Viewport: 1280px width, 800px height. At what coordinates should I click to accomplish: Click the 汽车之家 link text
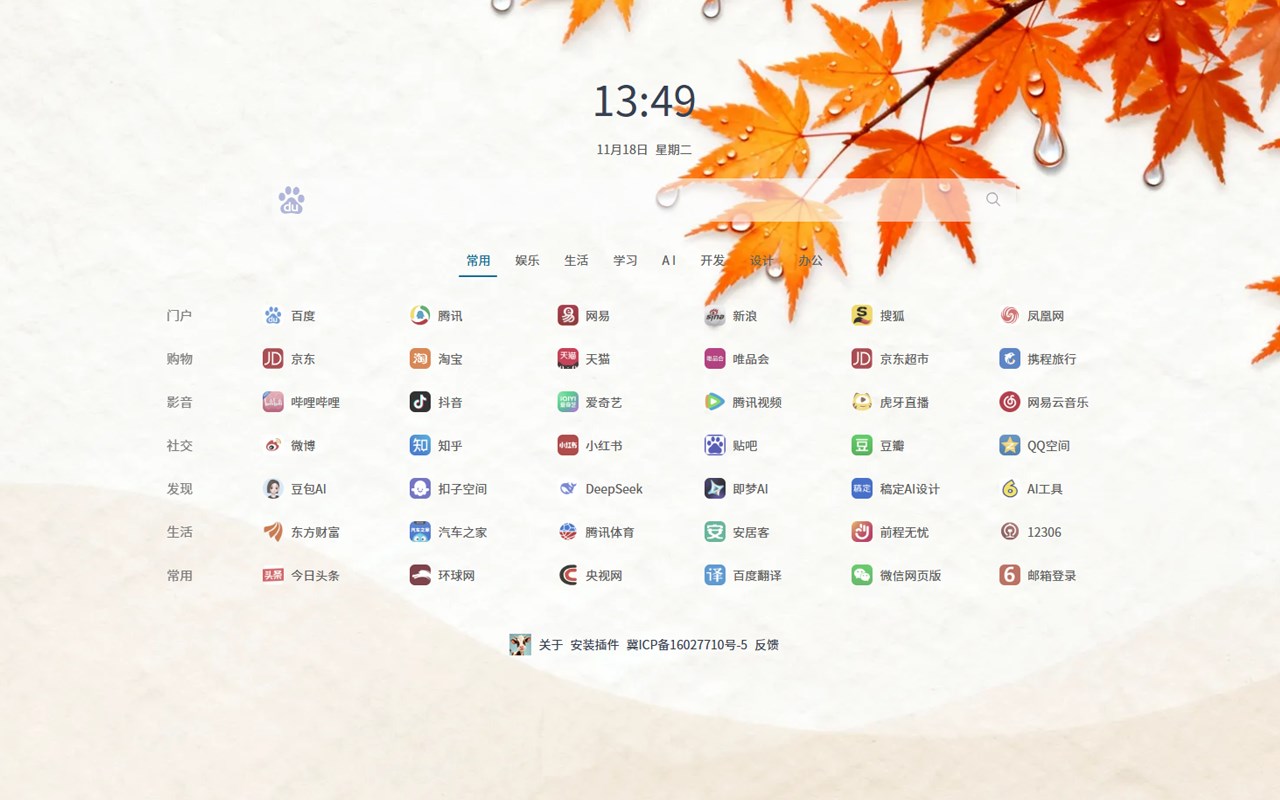(462, 532)
